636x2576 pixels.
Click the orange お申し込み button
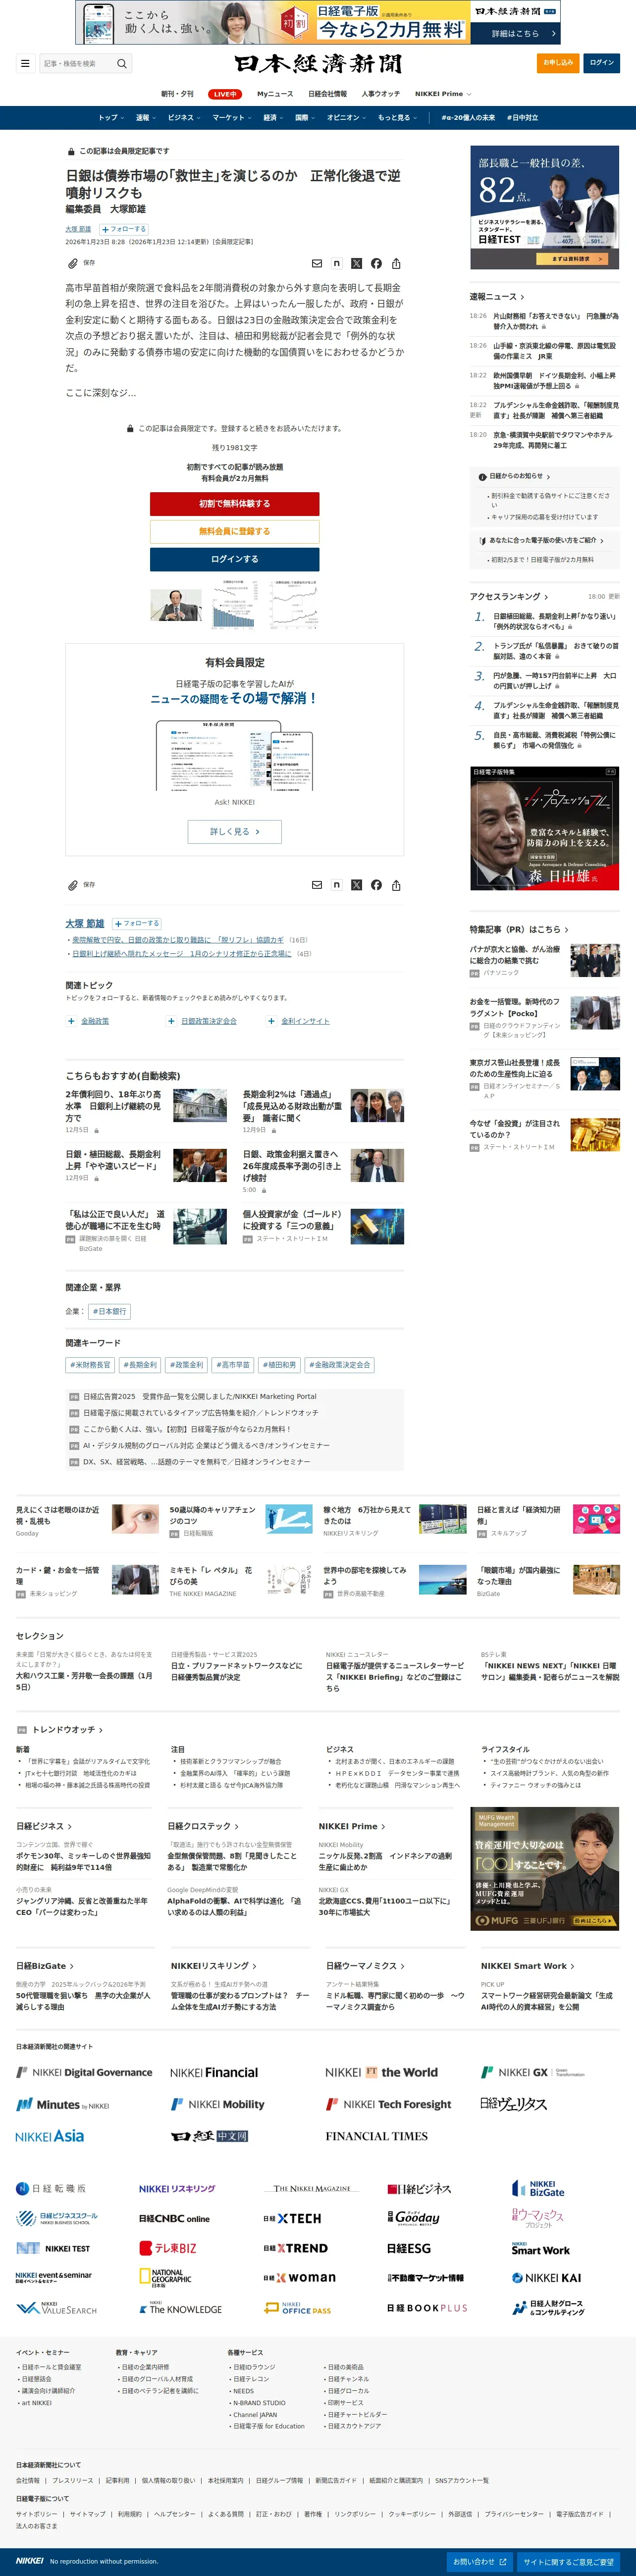pos(558,63)
